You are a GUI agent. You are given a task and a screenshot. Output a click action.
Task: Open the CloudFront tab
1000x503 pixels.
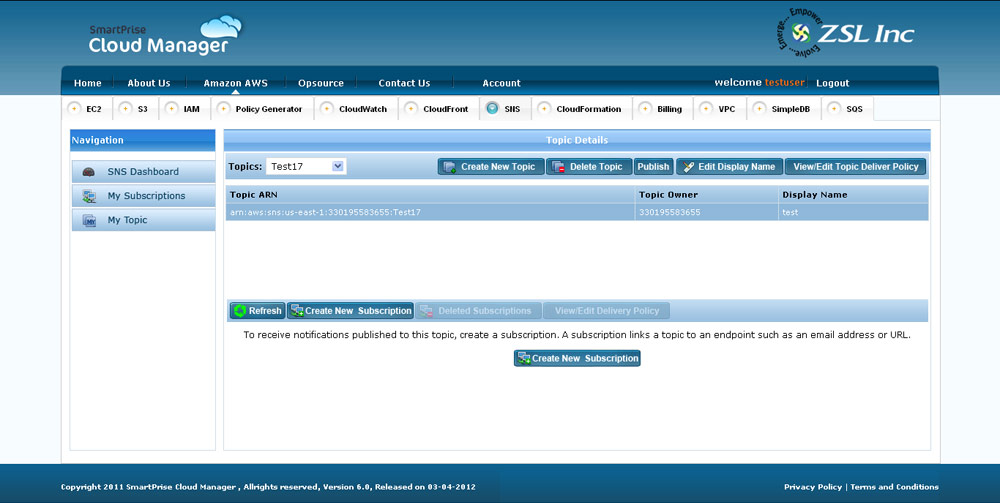[439, 109]
